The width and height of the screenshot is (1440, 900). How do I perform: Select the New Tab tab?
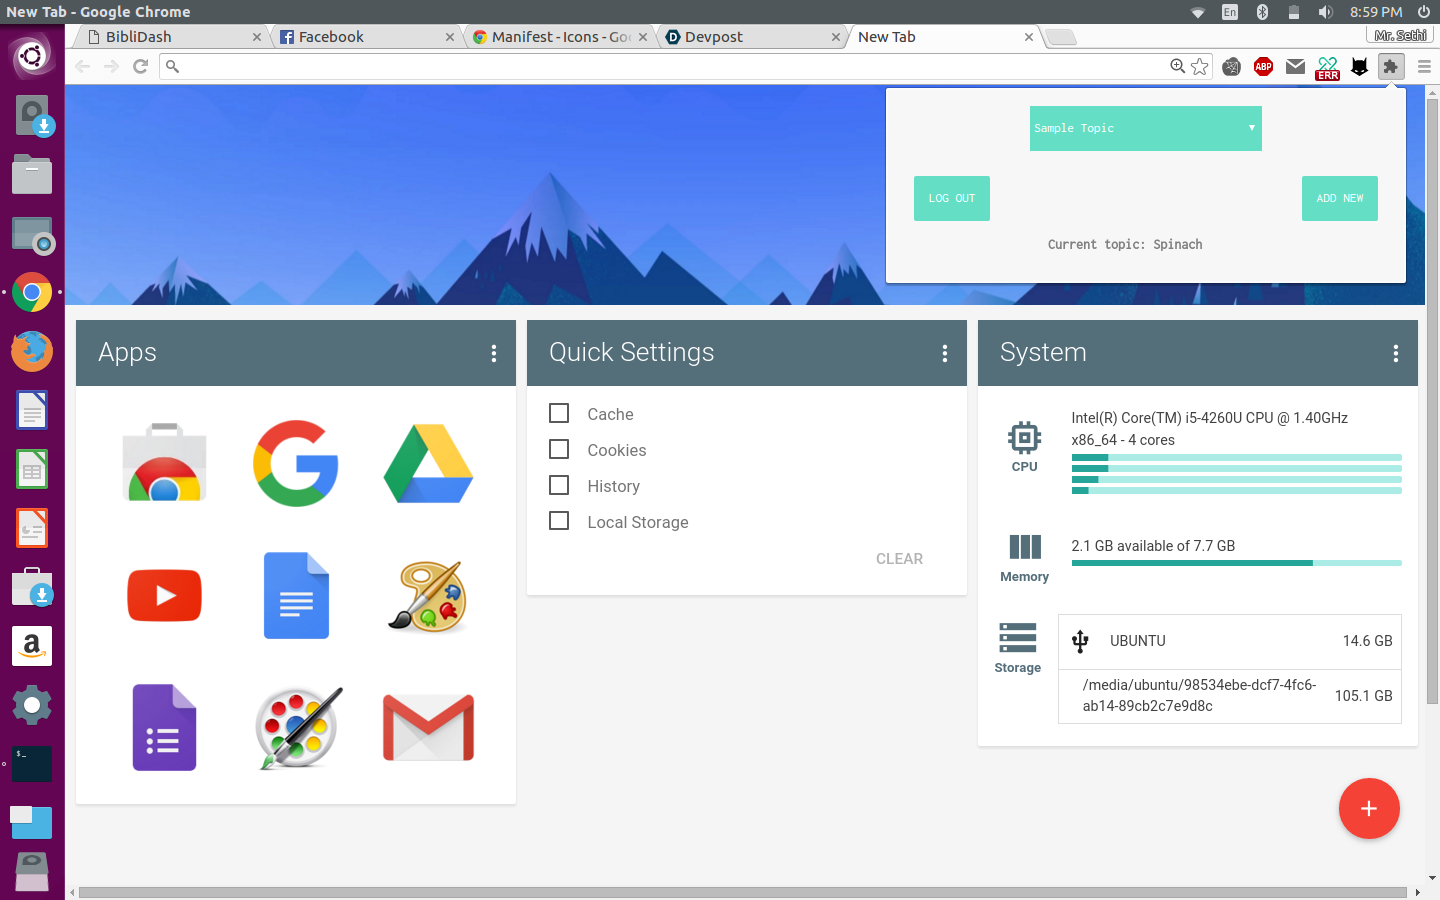945,37
